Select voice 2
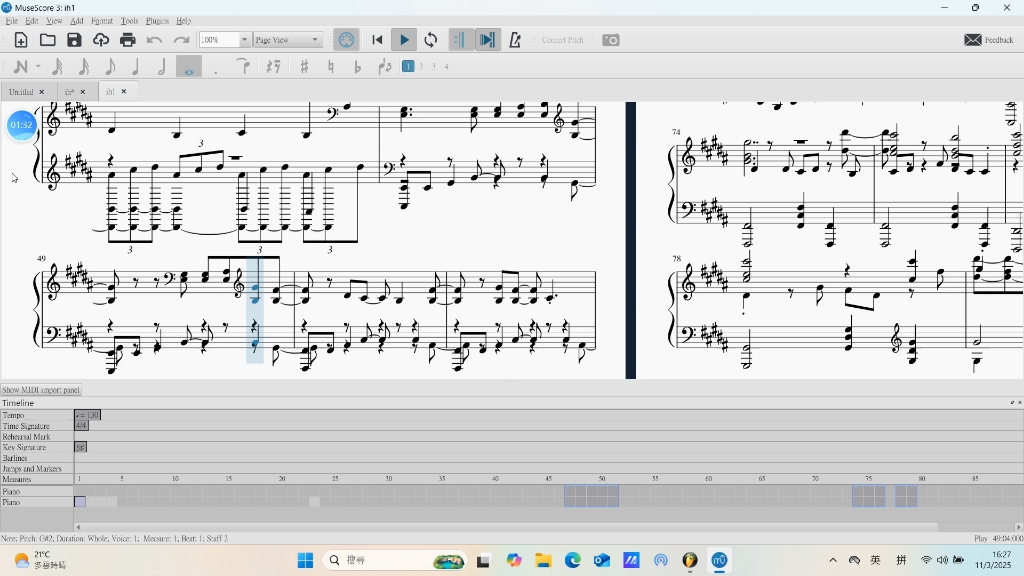The height and width of the screenshot is (576, 1024). pos(421,66)
